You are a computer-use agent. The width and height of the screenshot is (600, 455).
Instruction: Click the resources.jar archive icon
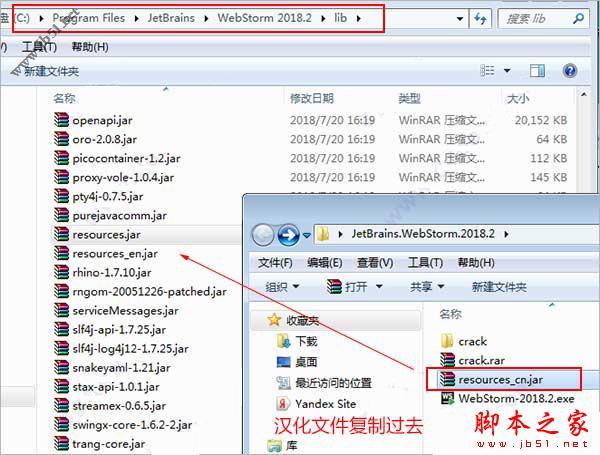click(61, 234)
